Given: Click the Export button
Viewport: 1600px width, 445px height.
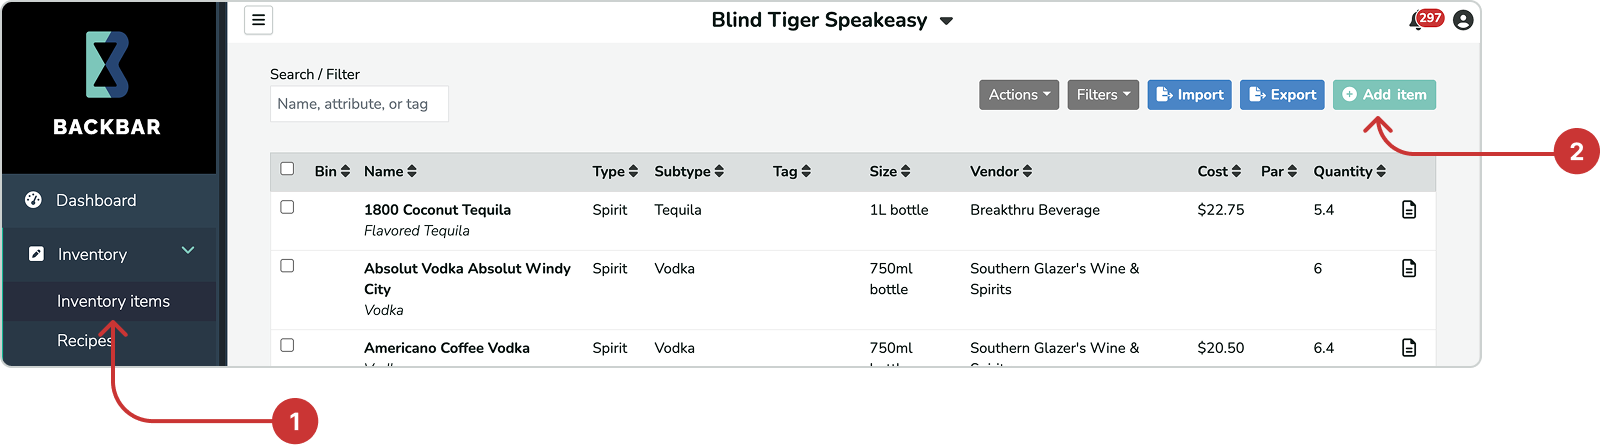Looking at the screenshot, I should point(1282,95).
